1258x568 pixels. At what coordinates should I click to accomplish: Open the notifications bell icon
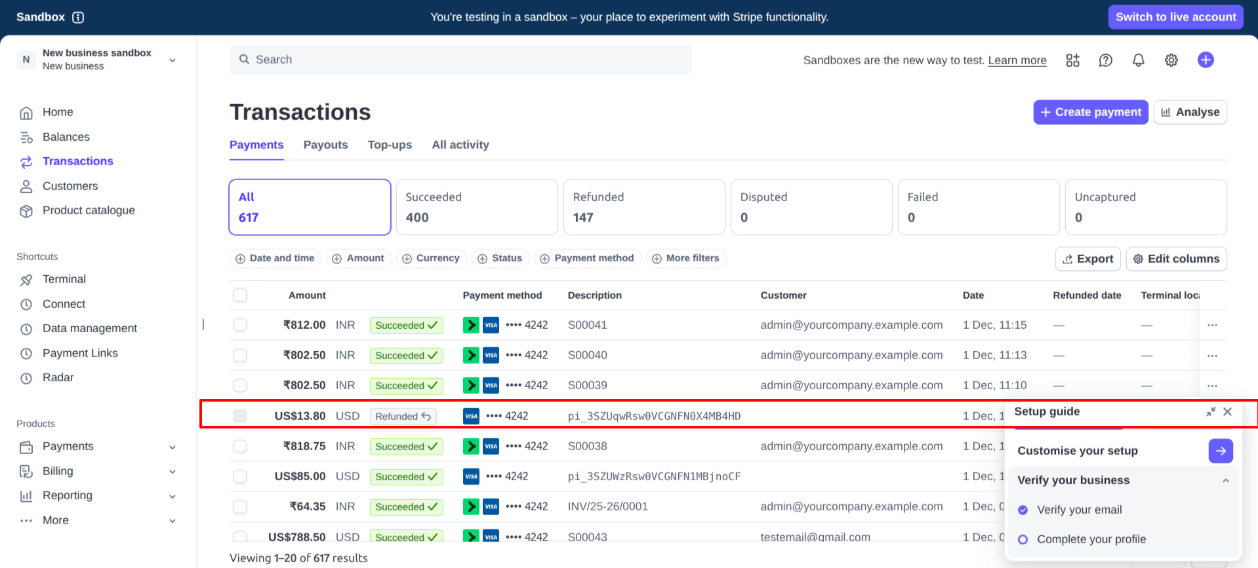1138,60
